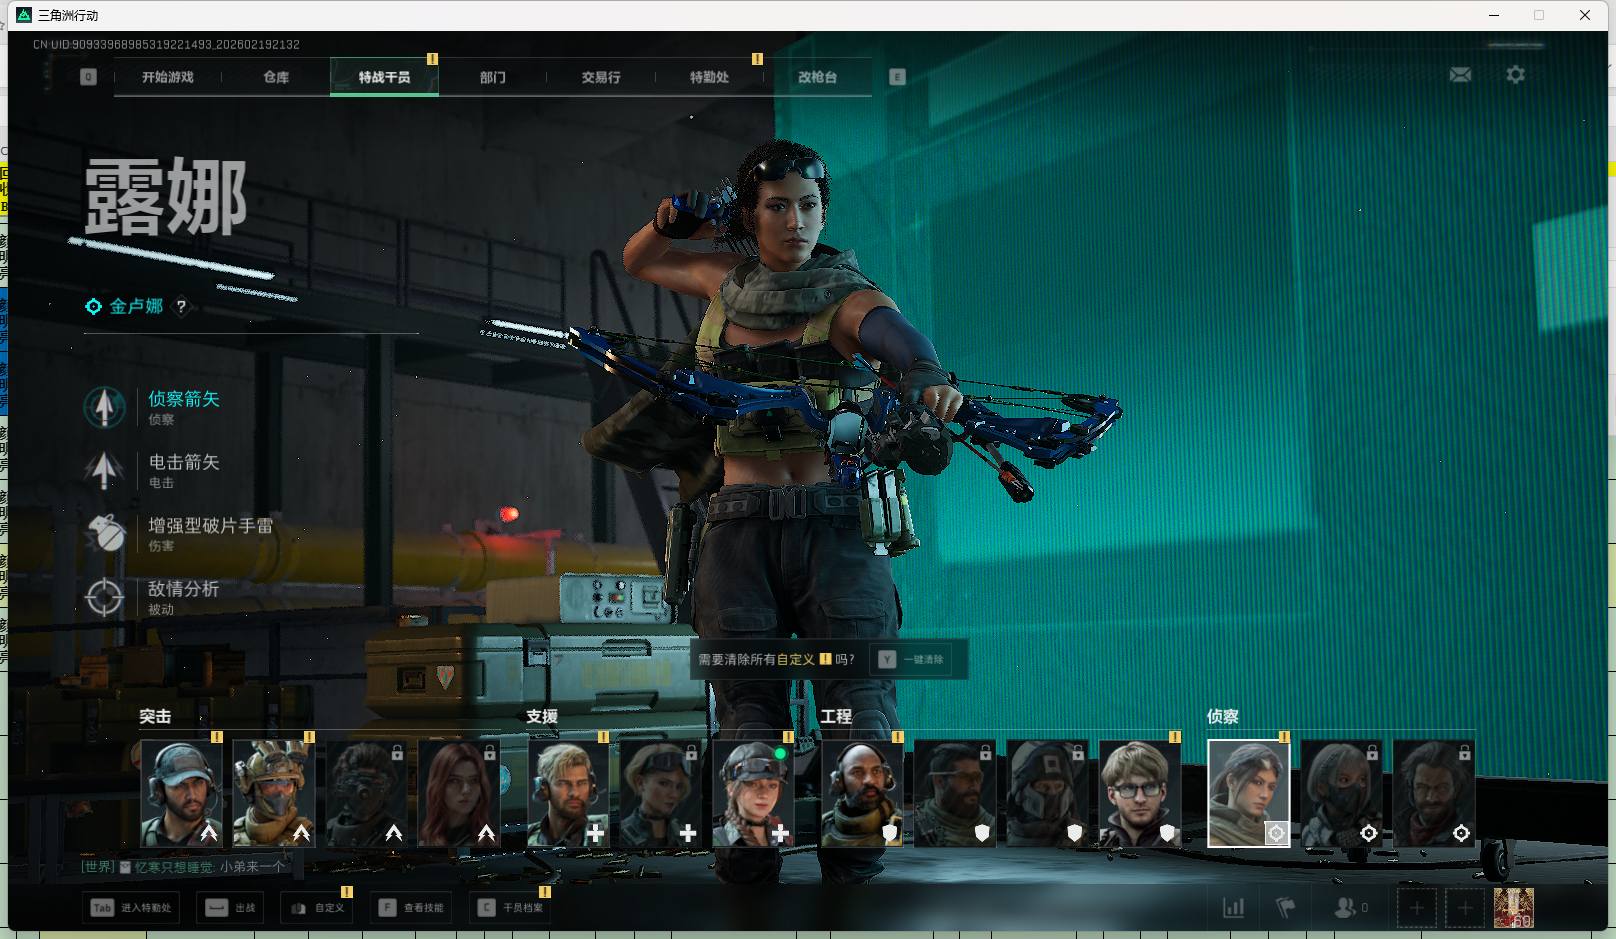Select the highlighted 露娜 portrait under 侦察
Image resolution: width=1616 pixels, height=939 pixels.
[x=1249, y=794]
